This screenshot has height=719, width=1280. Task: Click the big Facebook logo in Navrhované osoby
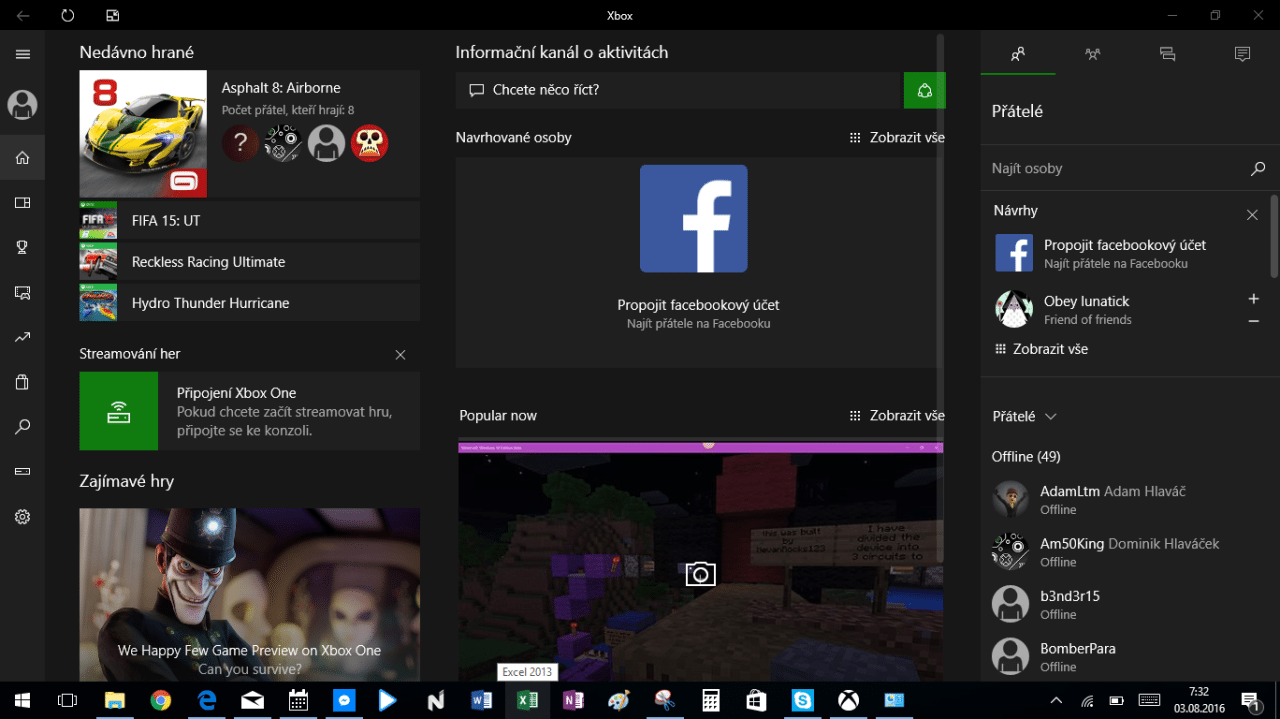[694, 219]
